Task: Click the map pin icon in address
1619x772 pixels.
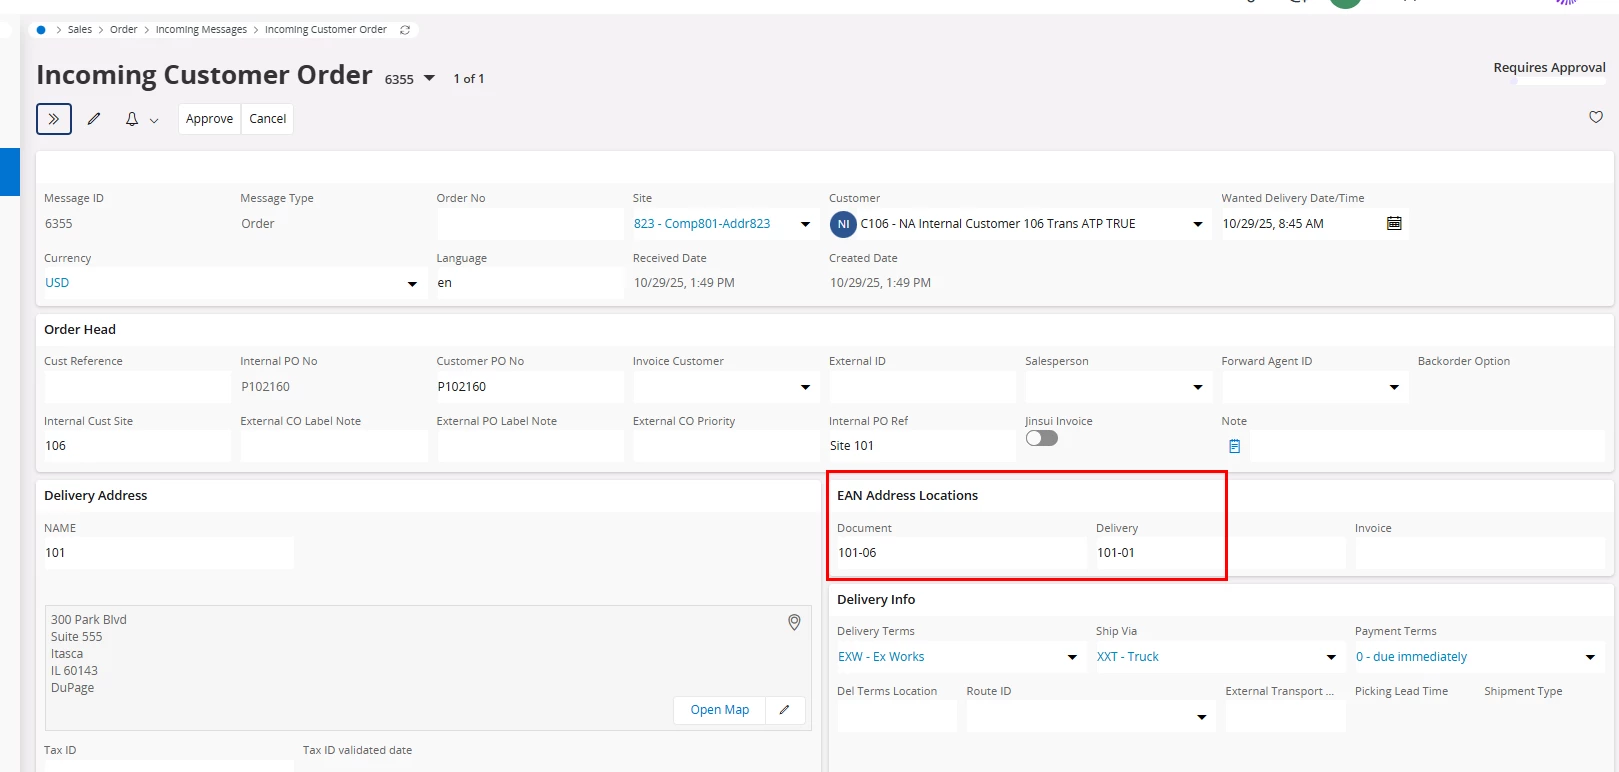Action: (x=794, y=623)
